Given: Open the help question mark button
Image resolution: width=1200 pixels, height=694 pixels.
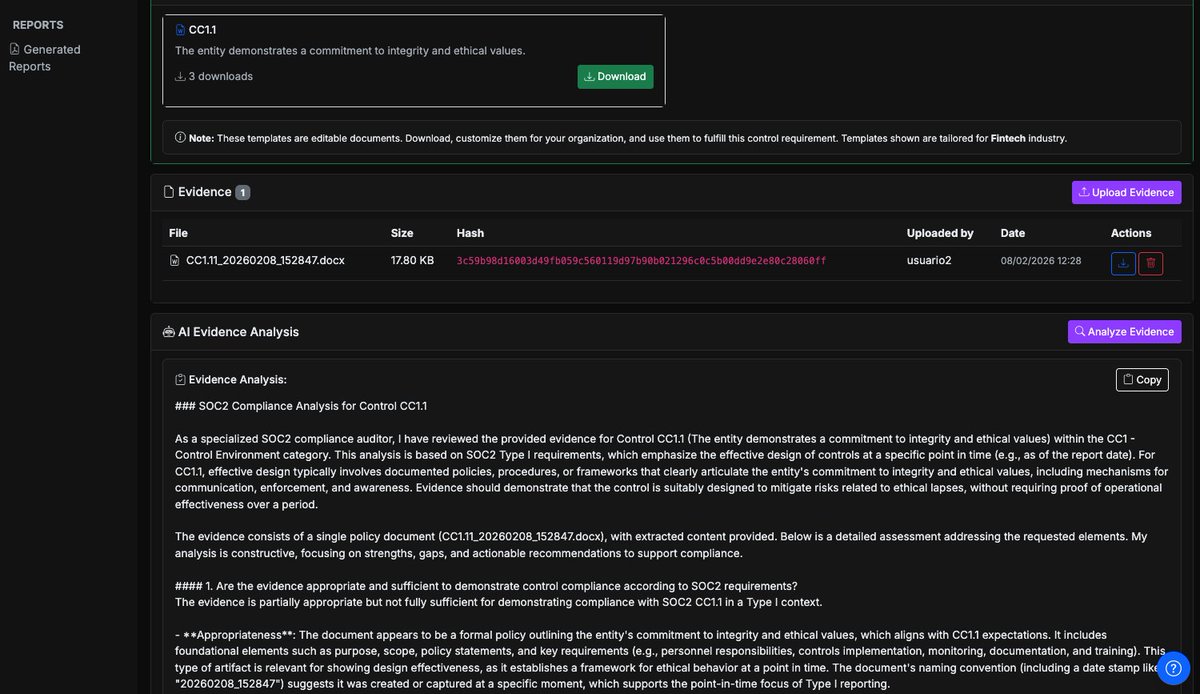Looking at the screenshot, I should pos(1174,669).
